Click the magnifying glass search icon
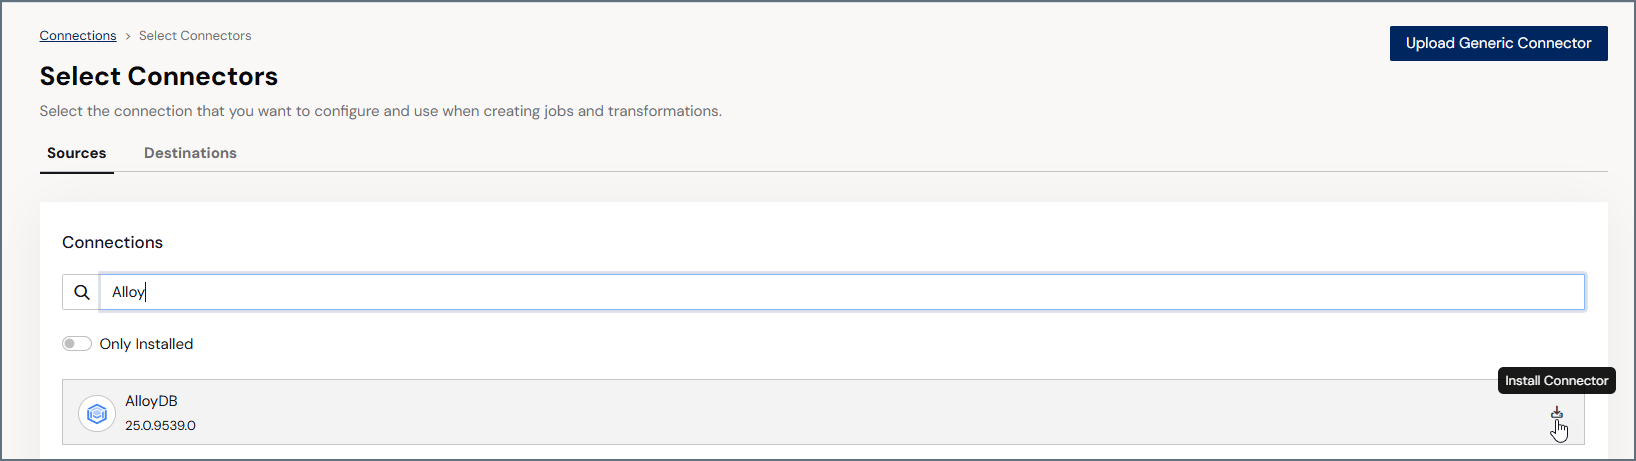The width and height of the screenshot is (1636, 461). (82, 292)
